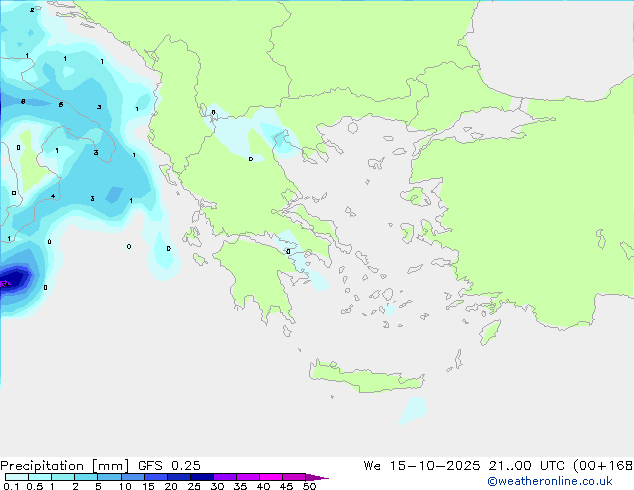The image size is (634, 490).
Task: Click the '0.1' legend scale label
Action: click(x=11, y=486)
